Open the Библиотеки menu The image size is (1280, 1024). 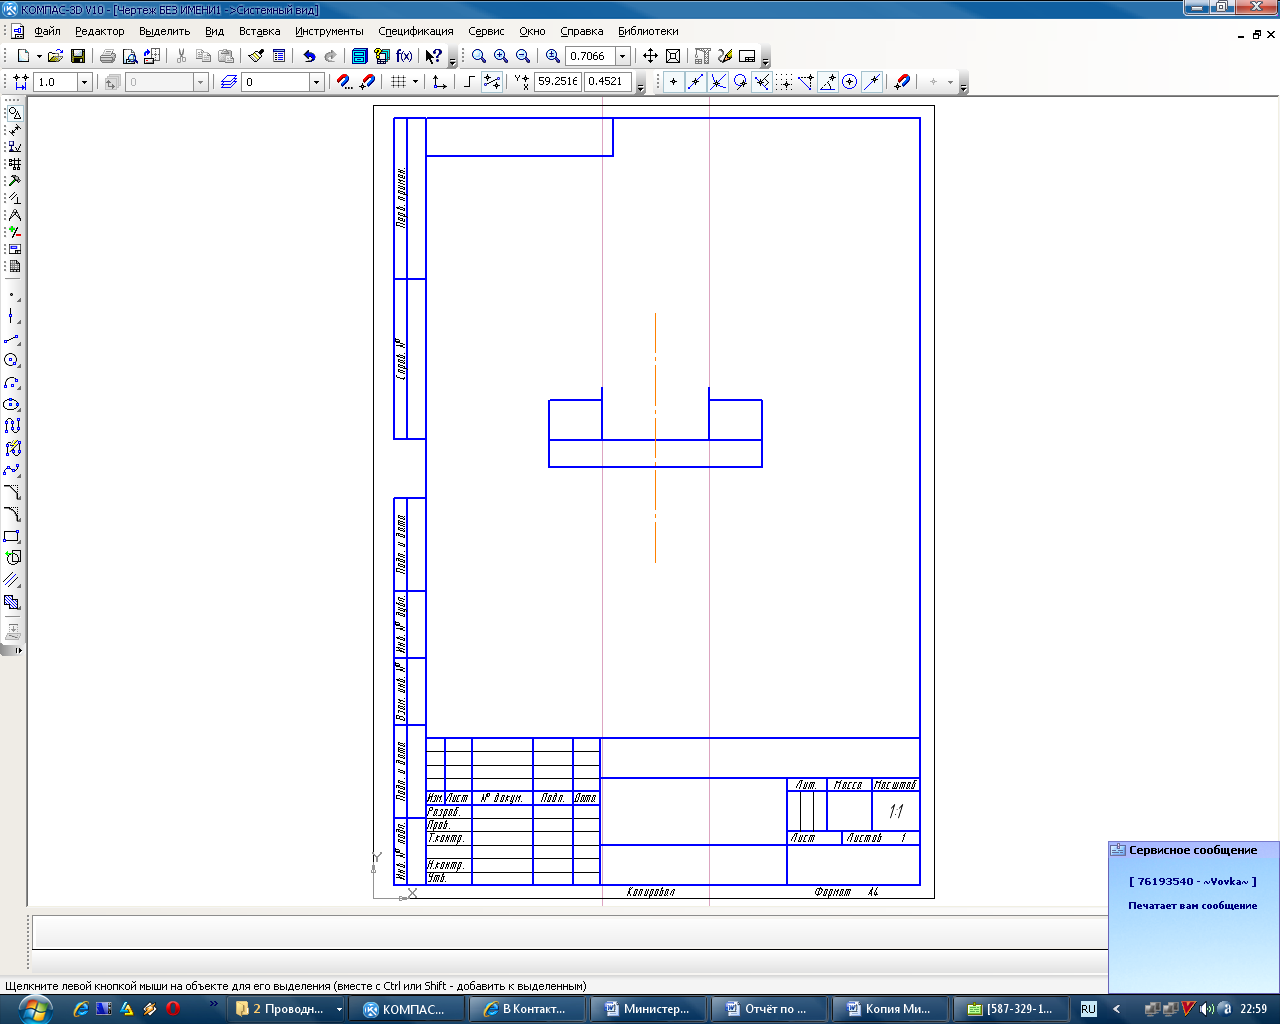[x=648, y=31]
